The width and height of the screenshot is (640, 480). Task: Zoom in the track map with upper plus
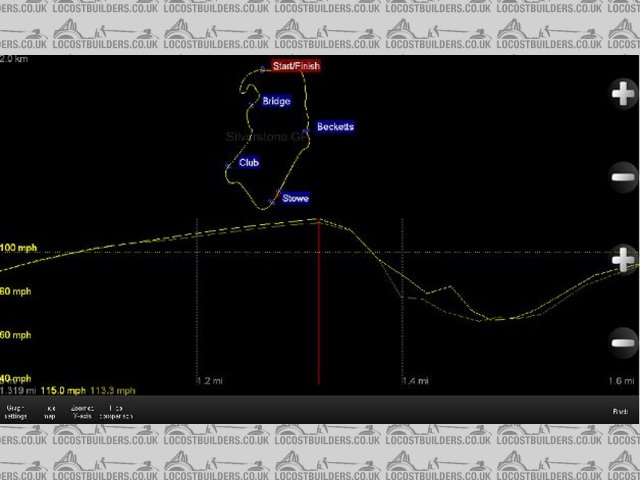622,95
